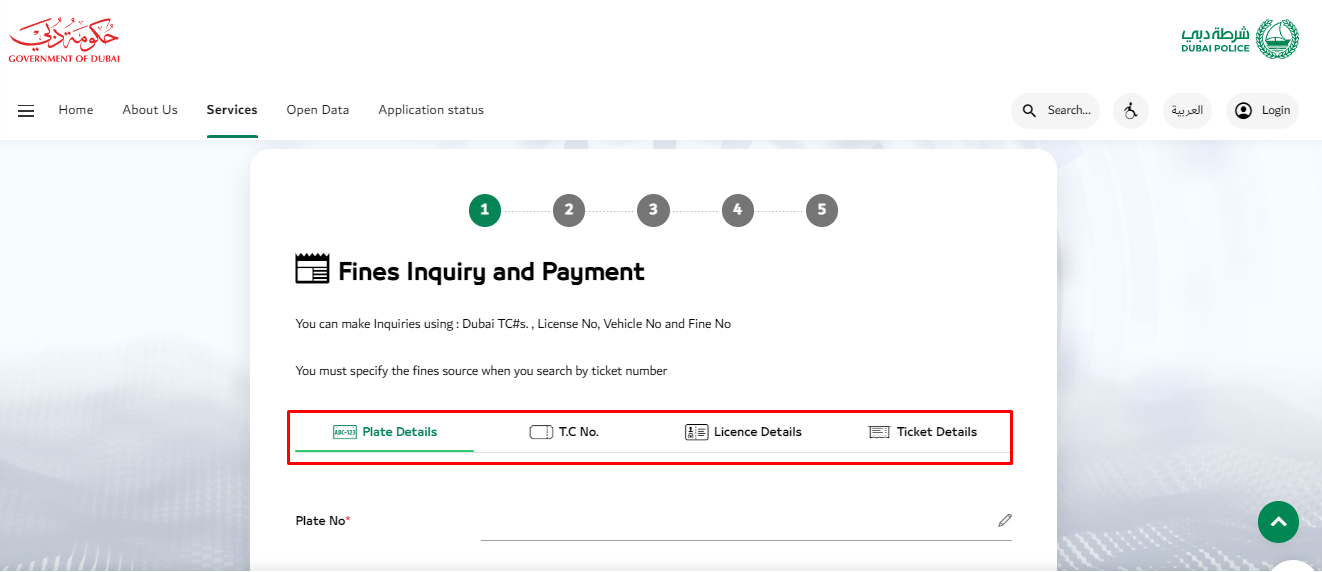Click the Government of Dubai logo
The height and width of the screenshot is (572, 1322).
64,41
